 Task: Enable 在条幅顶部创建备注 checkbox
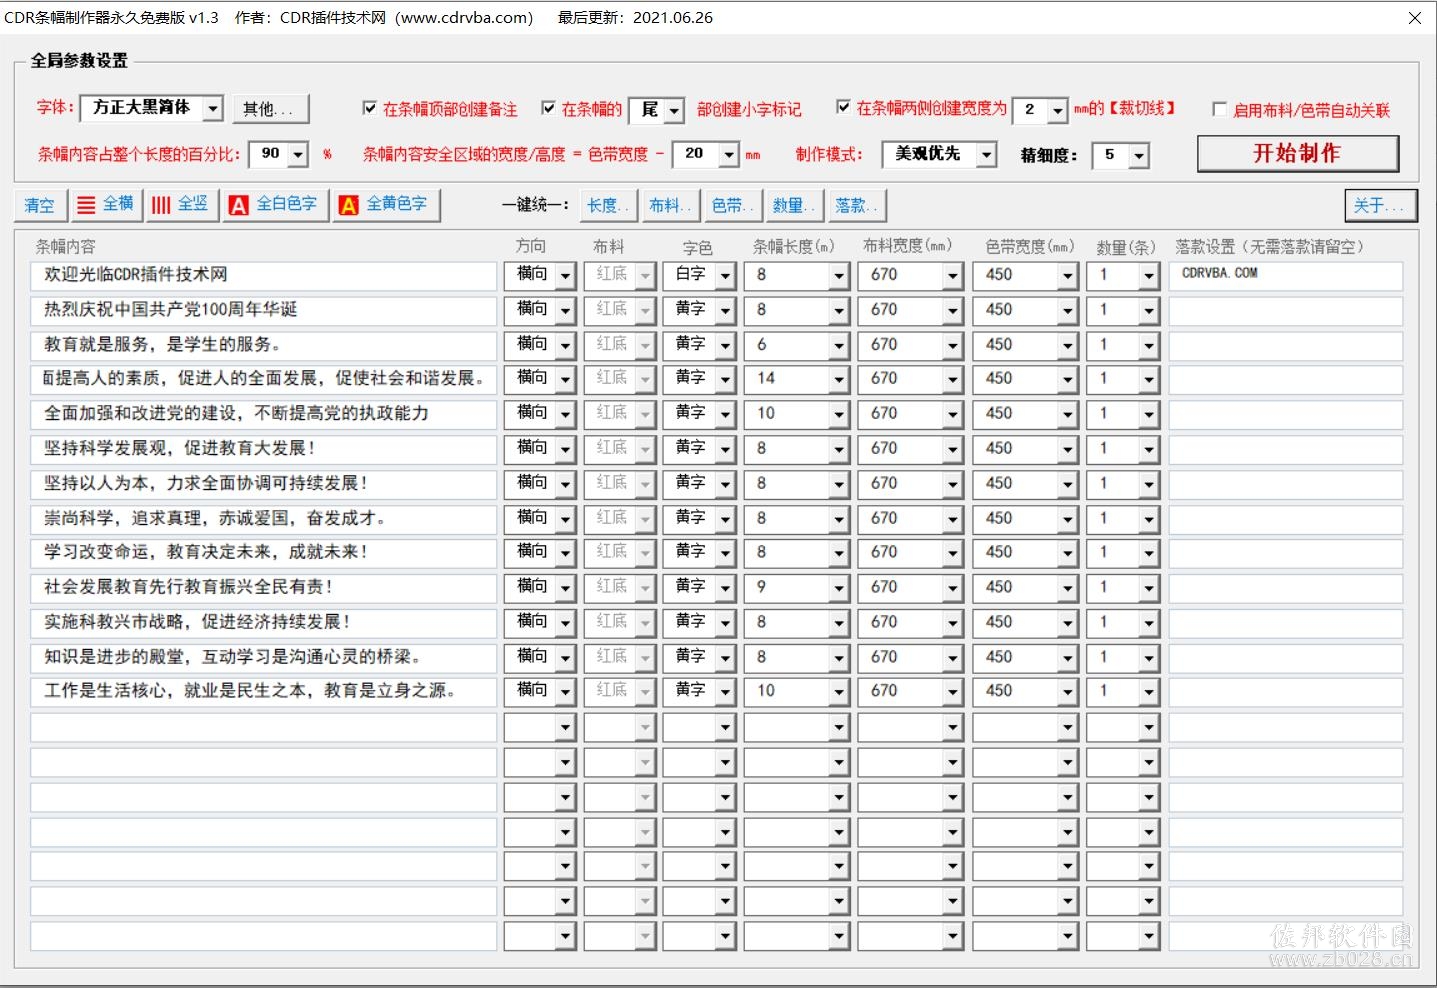coord(370,108)
